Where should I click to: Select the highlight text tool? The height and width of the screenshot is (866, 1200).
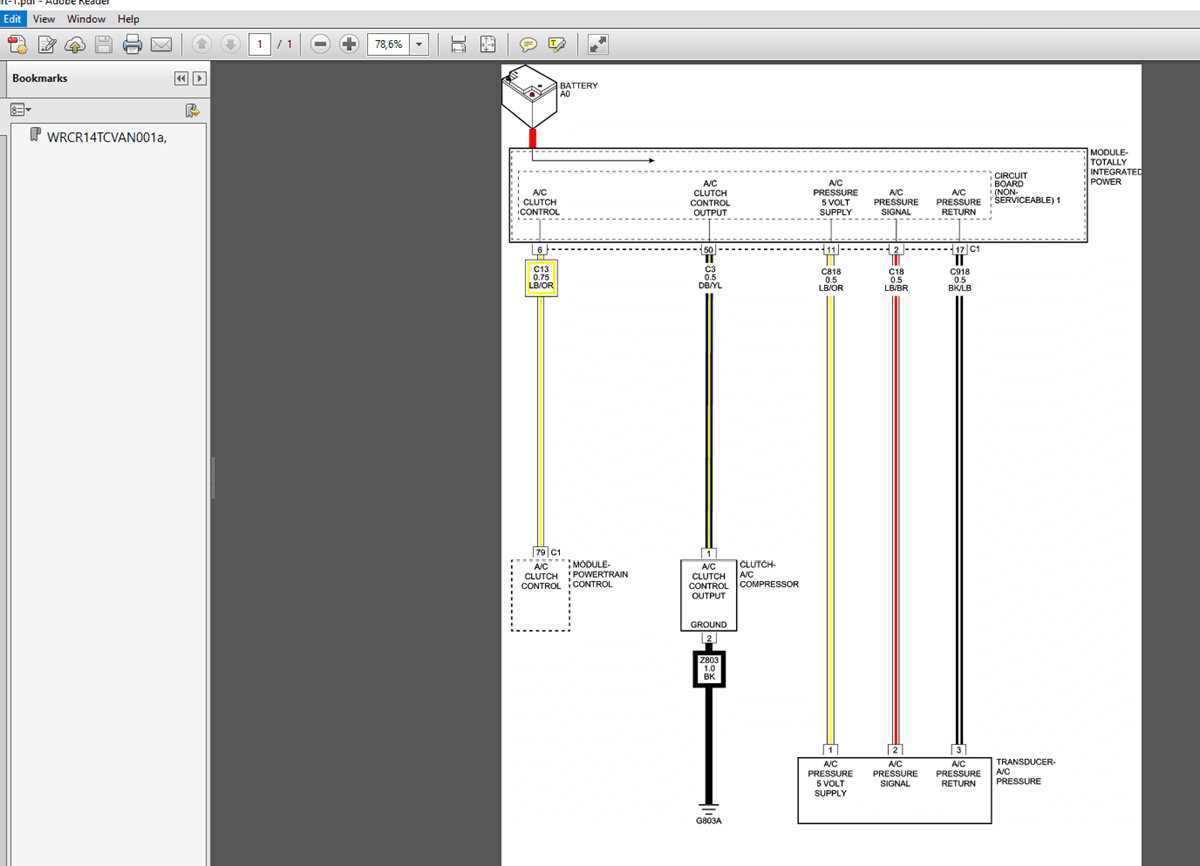click(557, 44)
